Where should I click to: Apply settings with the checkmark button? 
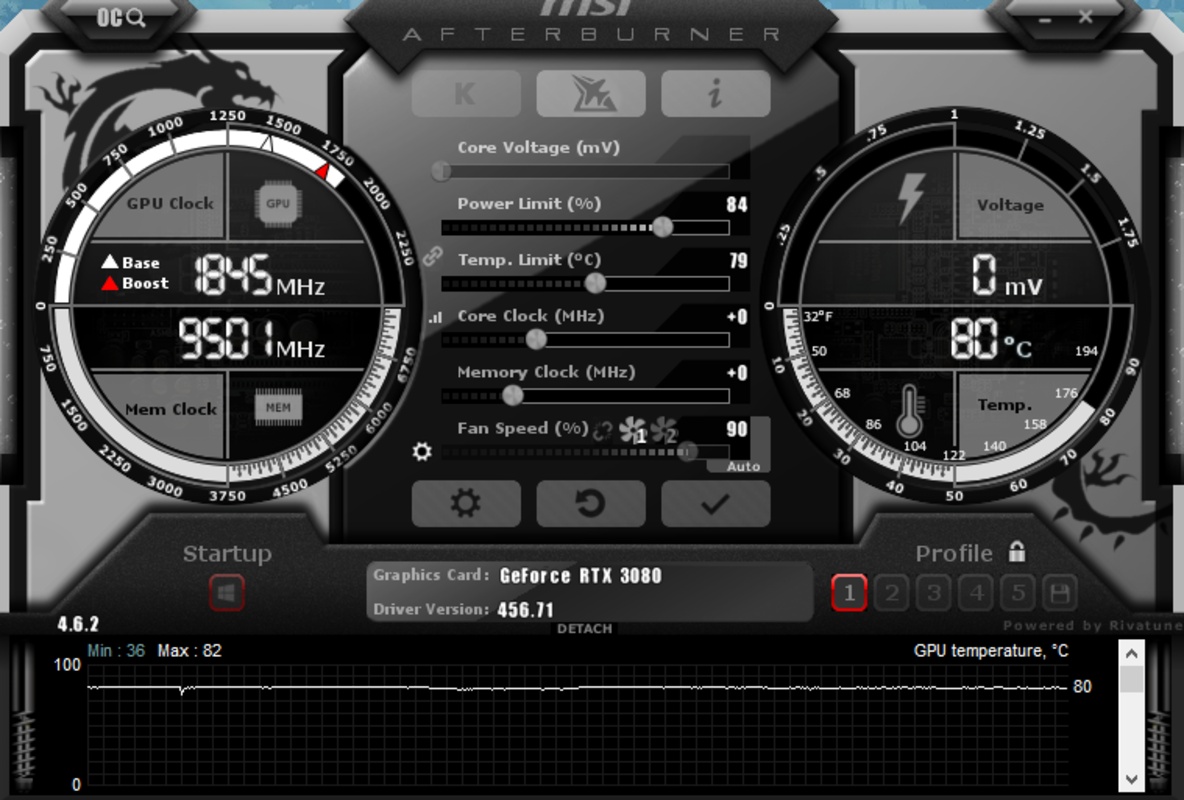coord(715,503)
